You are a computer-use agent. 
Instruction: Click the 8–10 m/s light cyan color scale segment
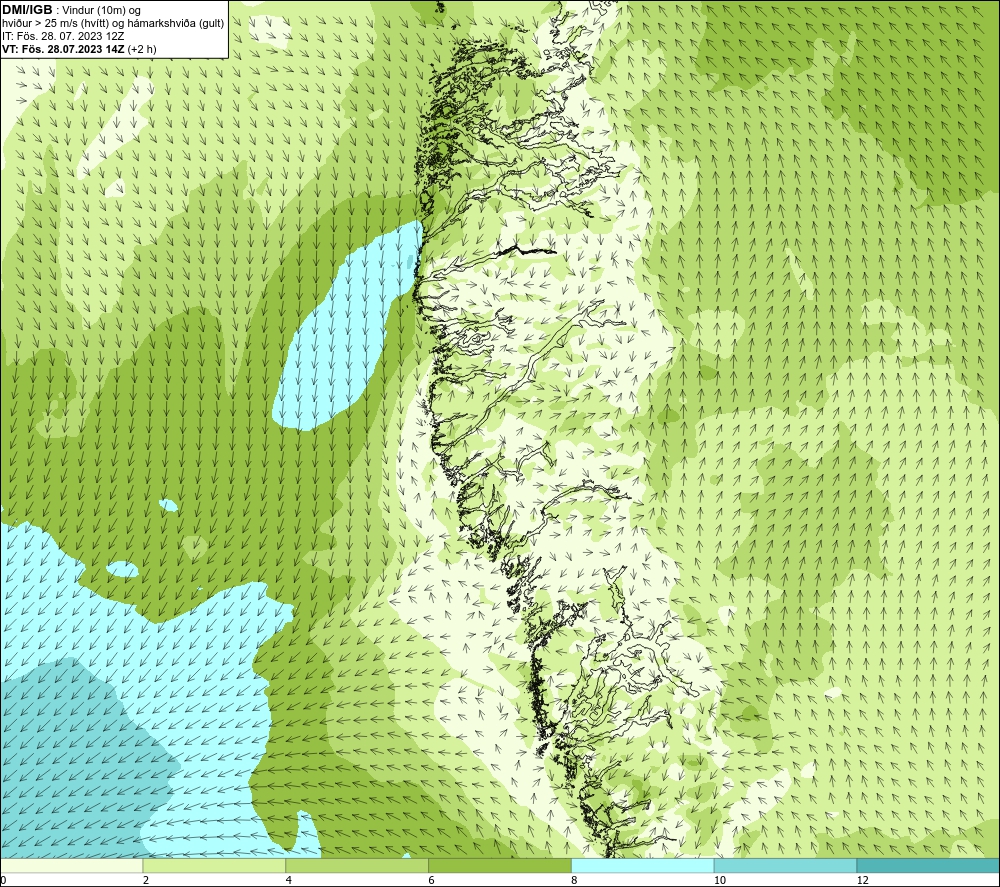point(643,865)
